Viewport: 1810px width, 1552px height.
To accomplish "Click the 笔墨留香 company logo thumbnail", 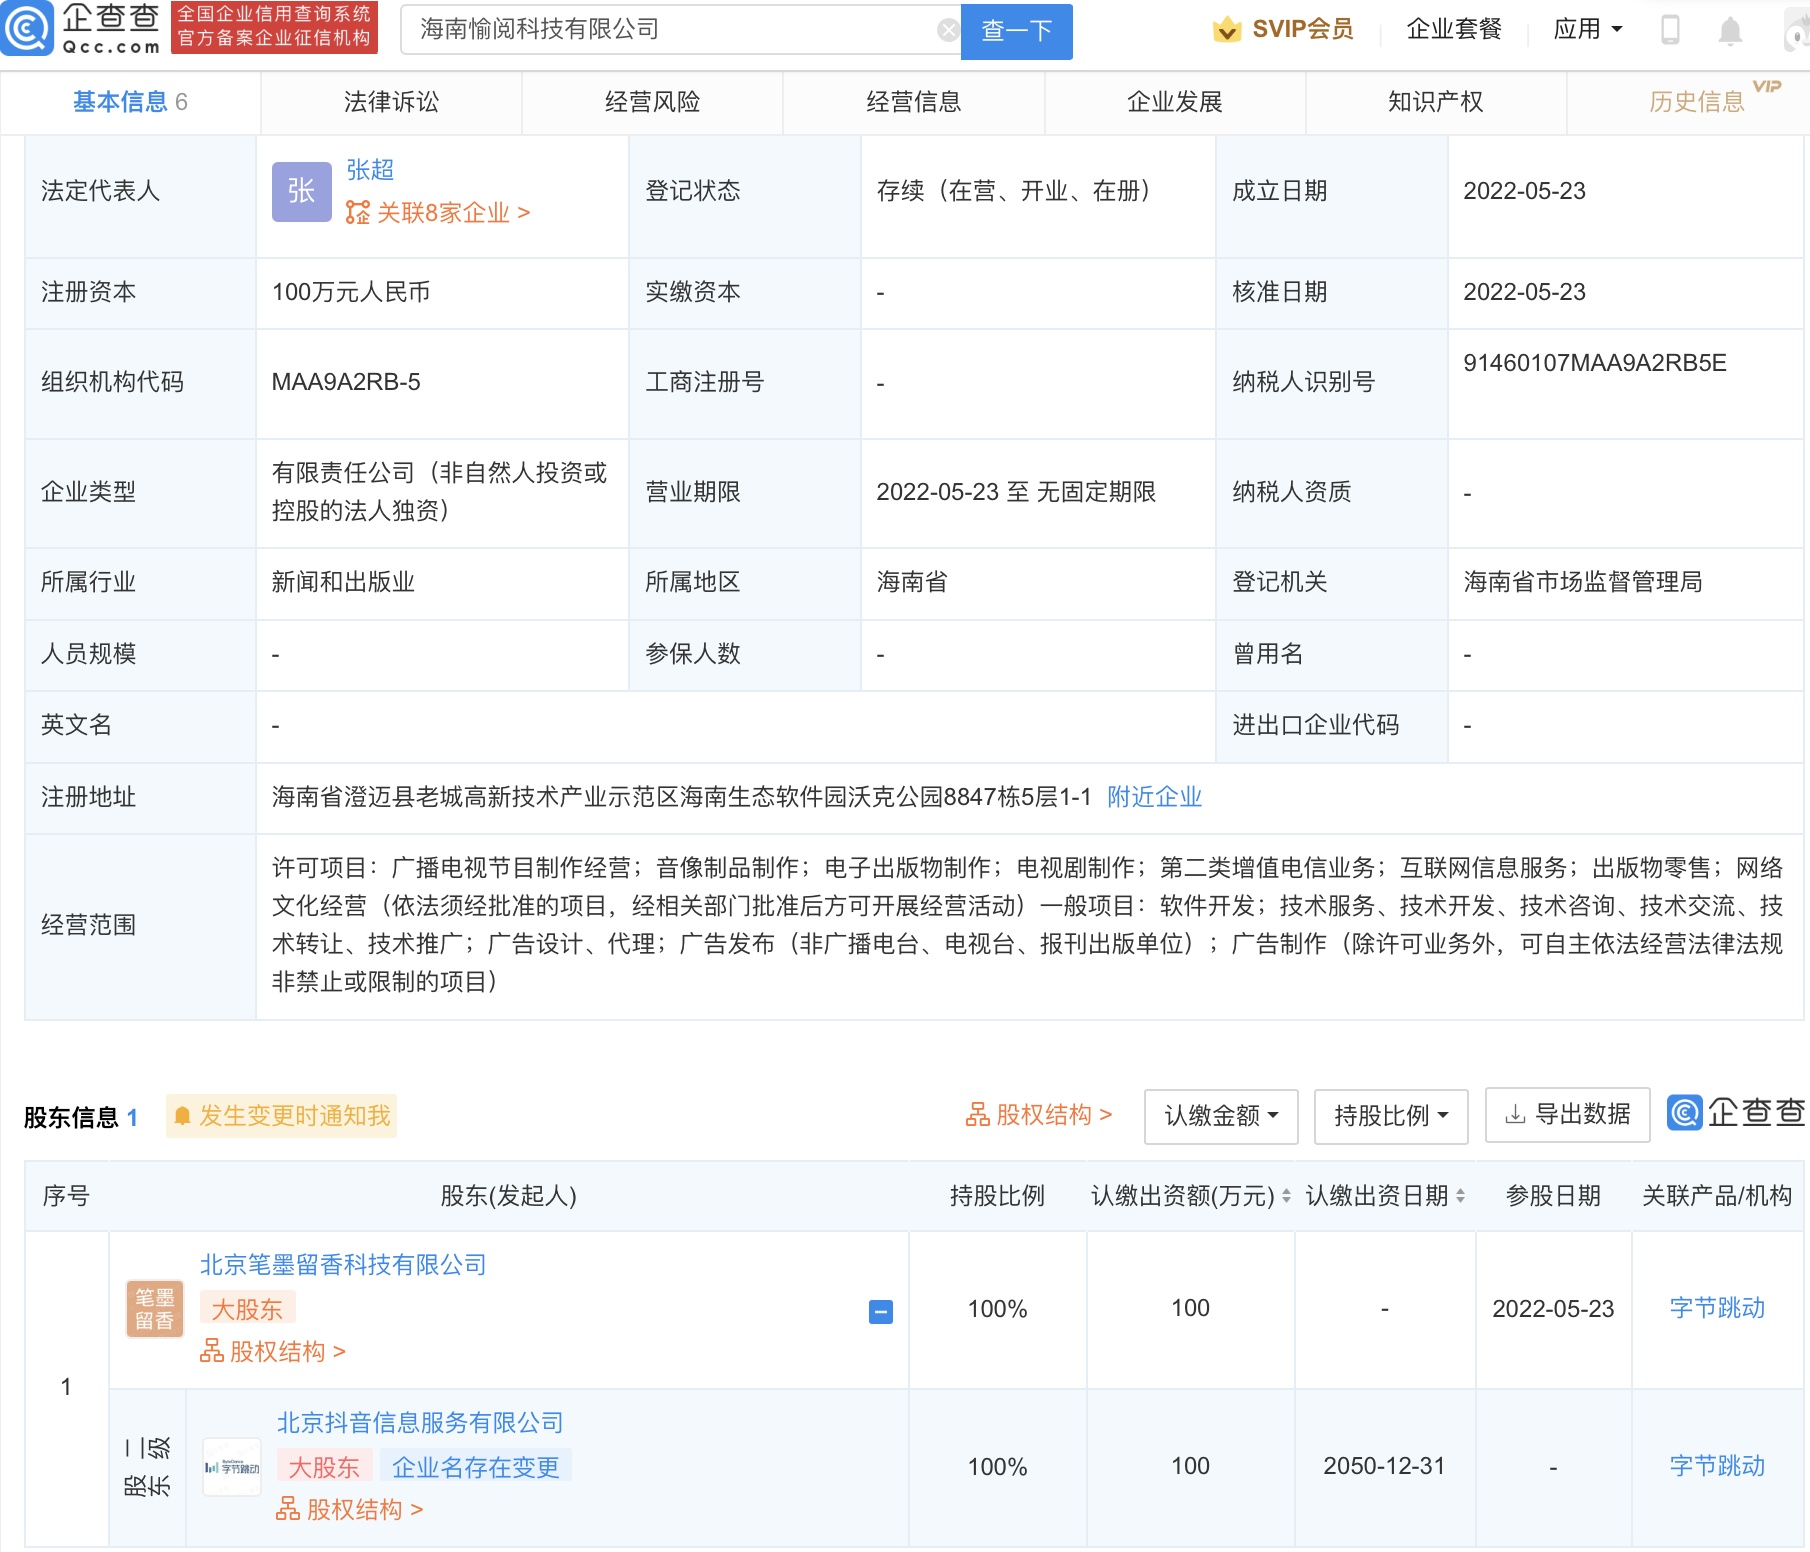I will 155,1309.
